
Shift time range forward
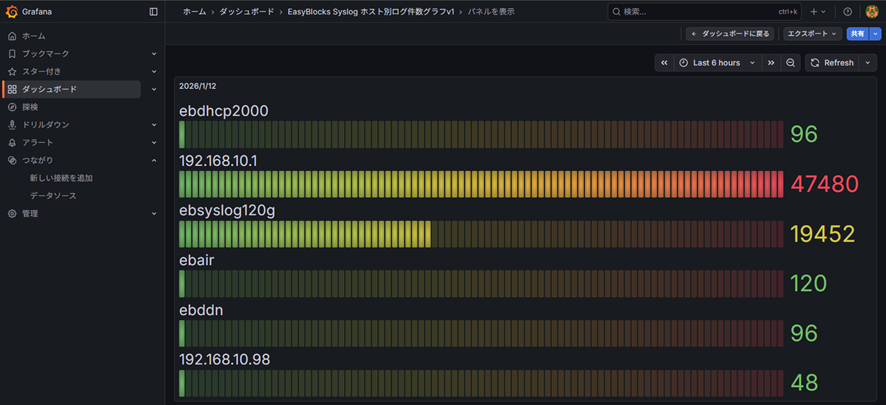tap(771, 63)
